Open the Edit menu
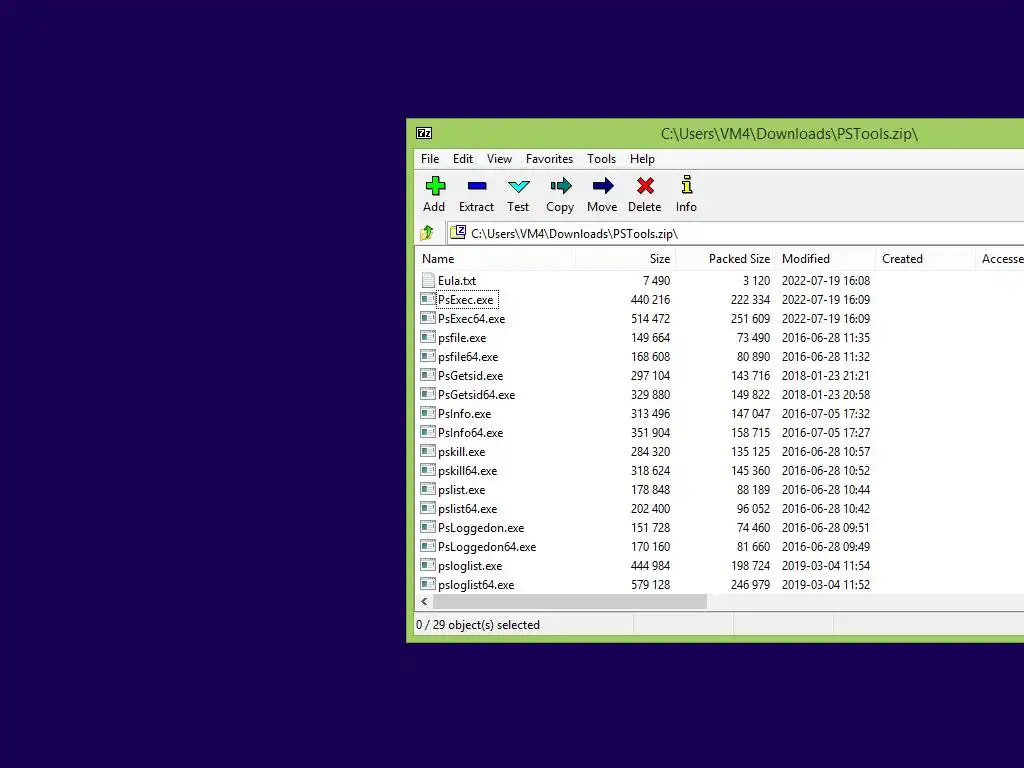This screenshot has height=768, width=1024. tap(462, 159)
